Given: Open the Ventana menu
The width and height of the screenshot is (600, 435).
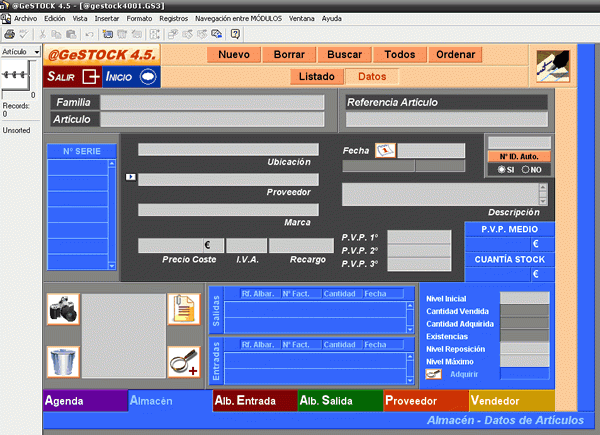Looking at the screenshot, I should click(302, 18).
